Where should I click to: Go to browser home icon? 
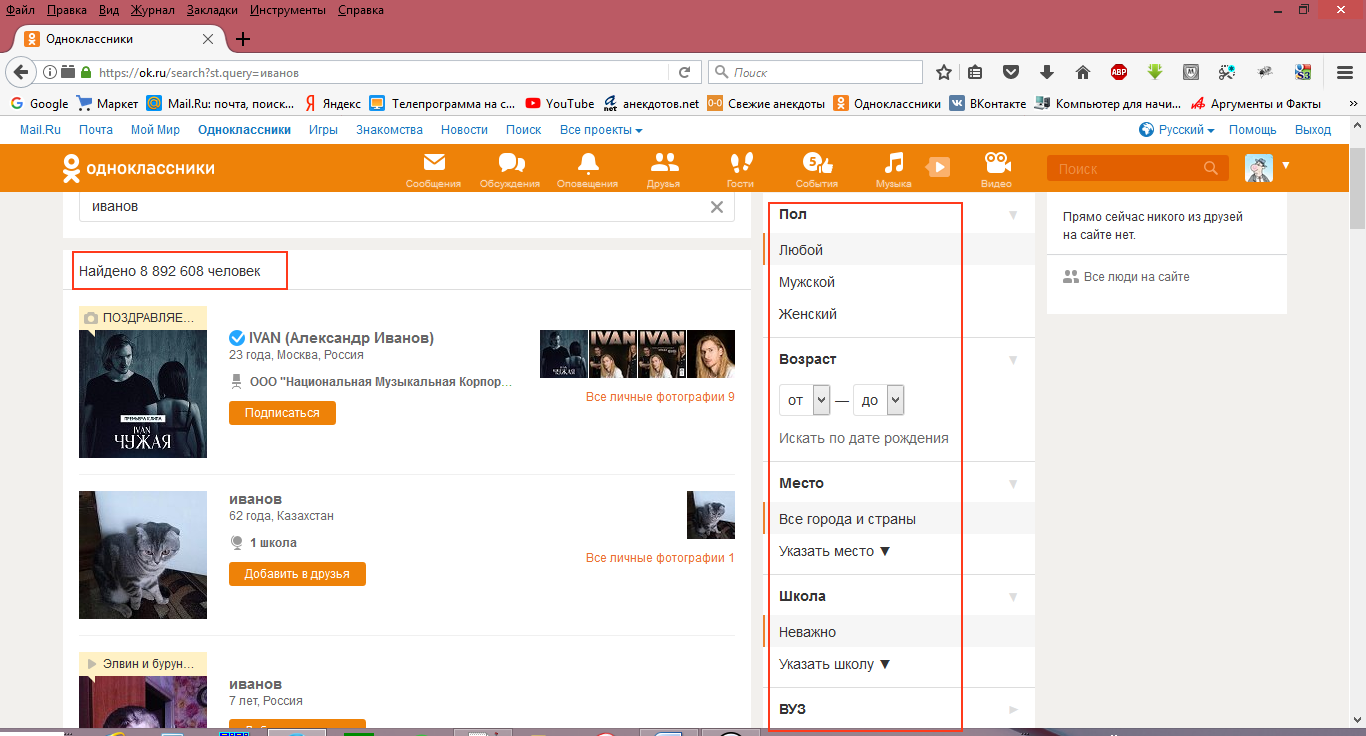tap(1082, 72)
